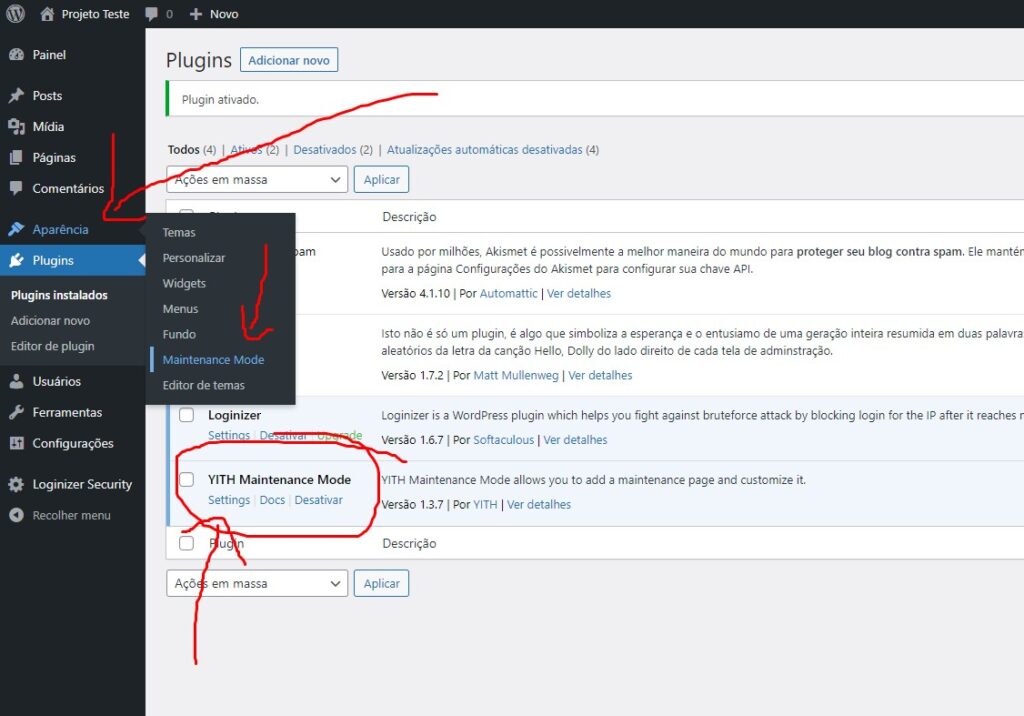
Task: Filter plugins by Desativados (2)
Action: 333,150
